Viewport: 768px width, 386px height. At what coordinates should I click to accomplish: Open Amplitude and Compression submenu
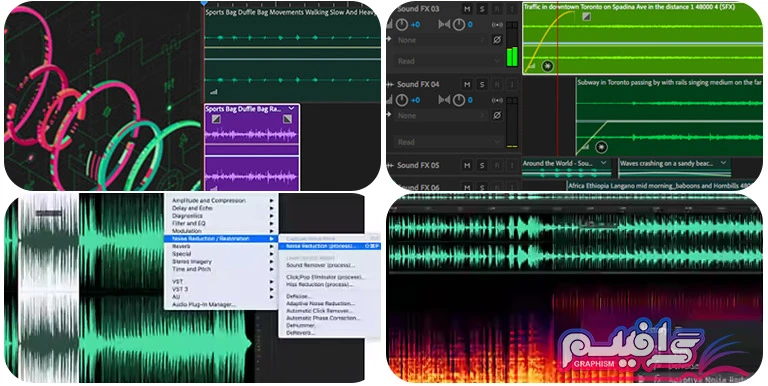pyautogui.click(x=221, y=200)
